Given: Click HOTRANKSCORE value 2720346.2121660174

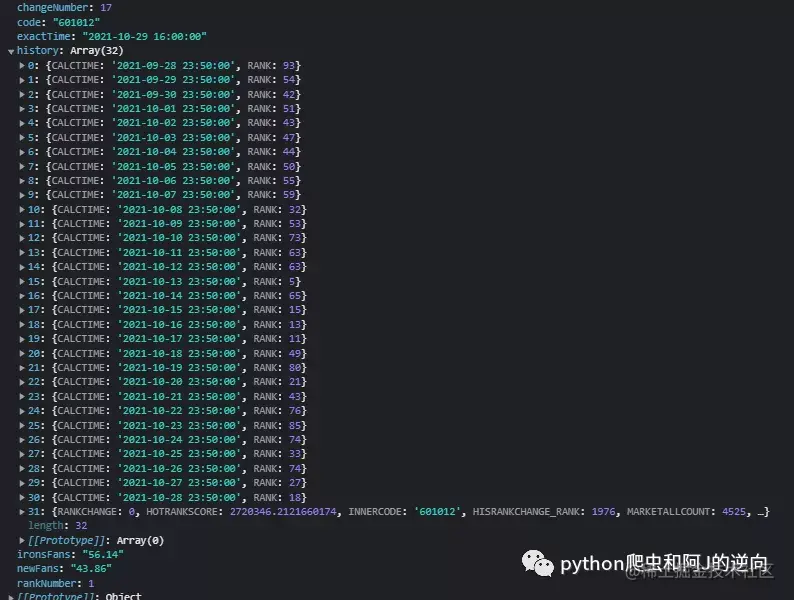Looking at the screenshot, I should click(x=283, y=512).
